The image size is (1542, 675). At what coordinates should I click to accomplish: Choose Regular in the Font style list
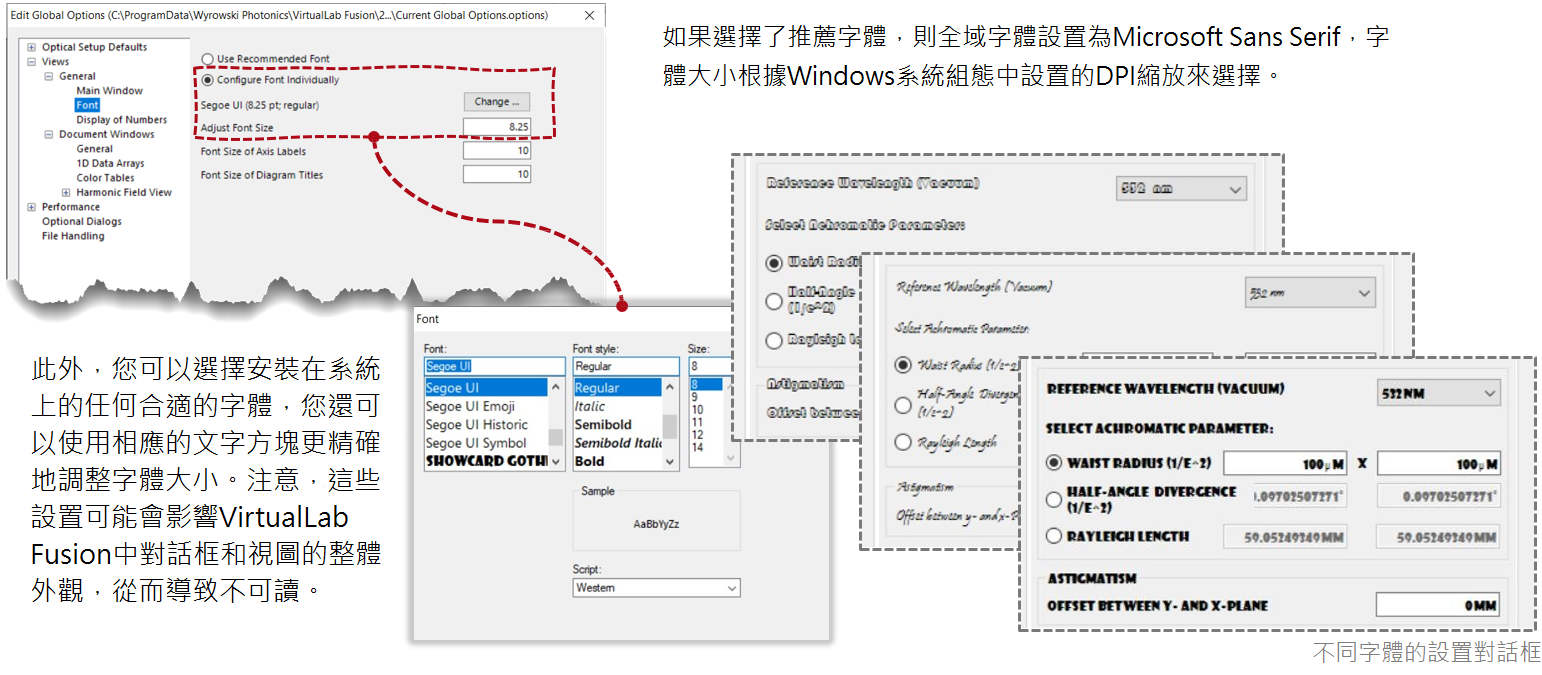pos(618,388)
